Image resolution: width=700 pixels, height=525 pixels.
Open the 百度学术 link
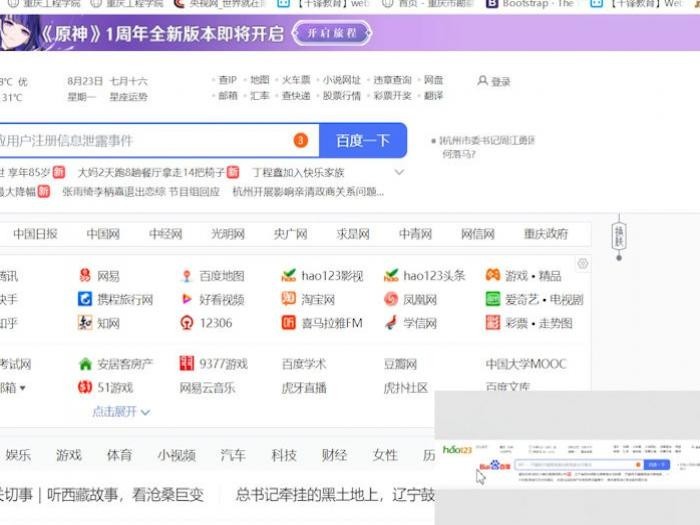[304, 364]
